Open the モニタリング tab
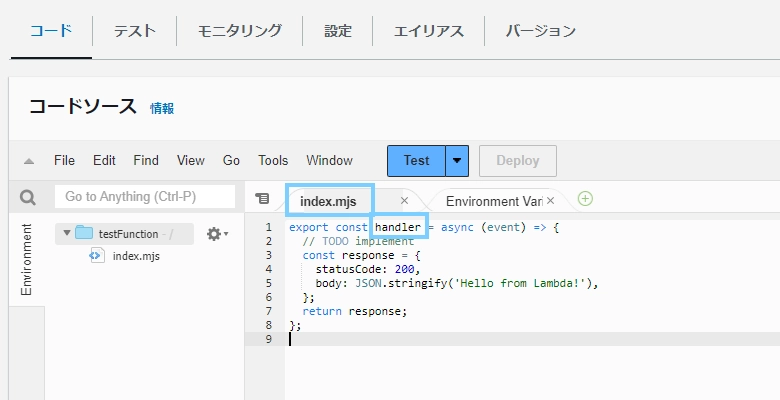Image resolution: width=780 pixels, height=400 pixels. [x=239, y=31]
